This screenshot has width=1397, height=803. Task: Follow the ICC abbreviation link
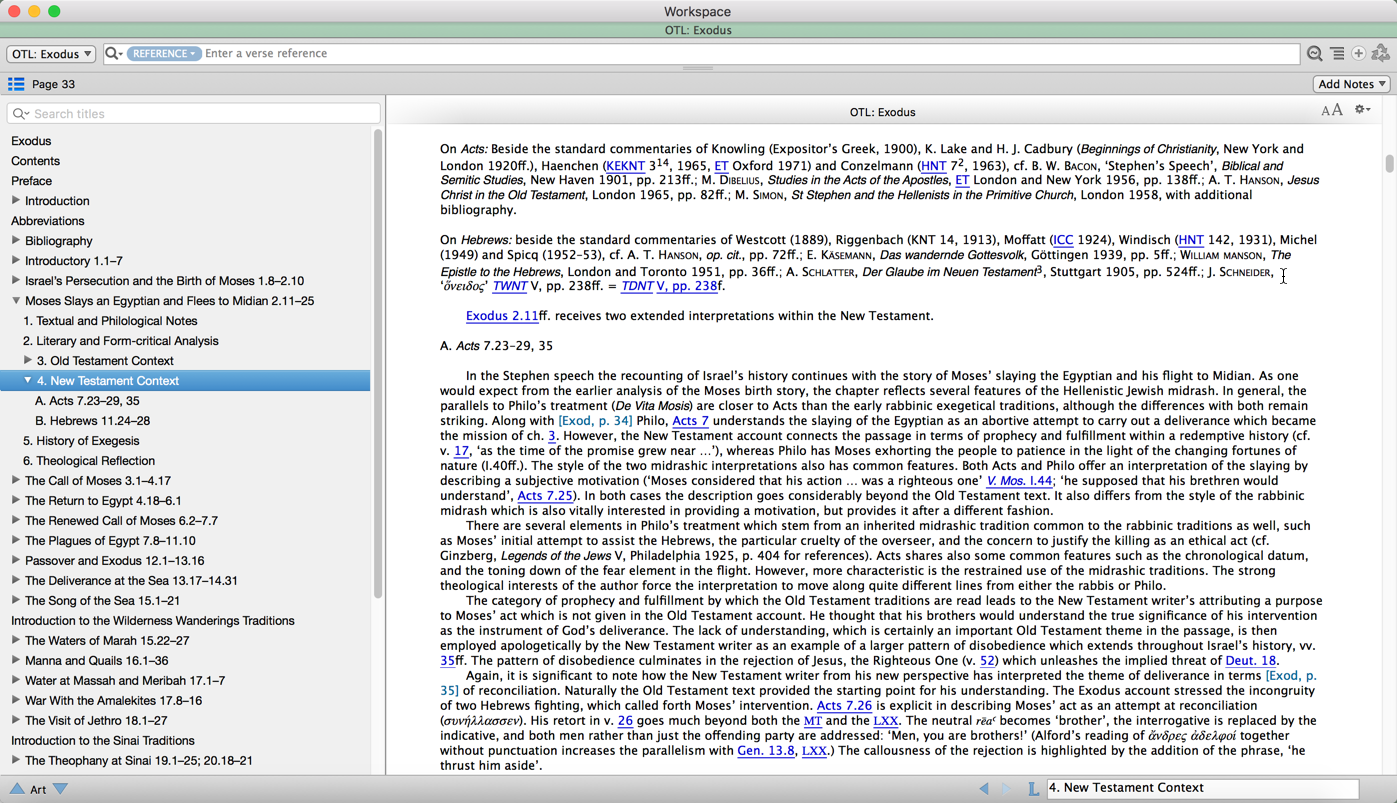tap(1063, 240)
